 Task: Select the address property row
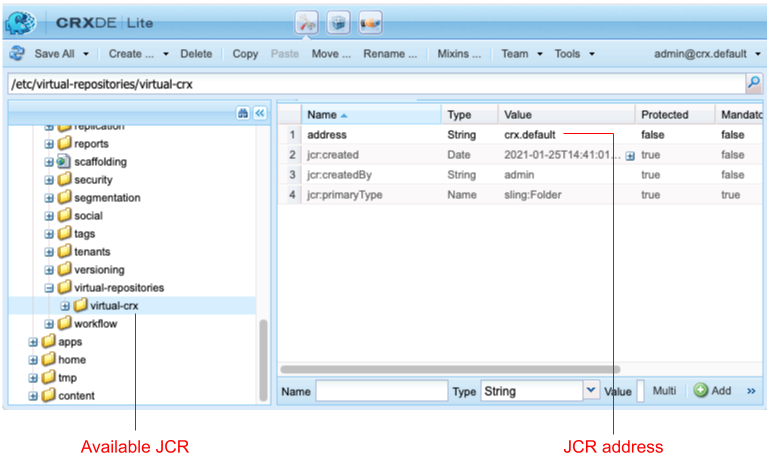coord(520,134)
